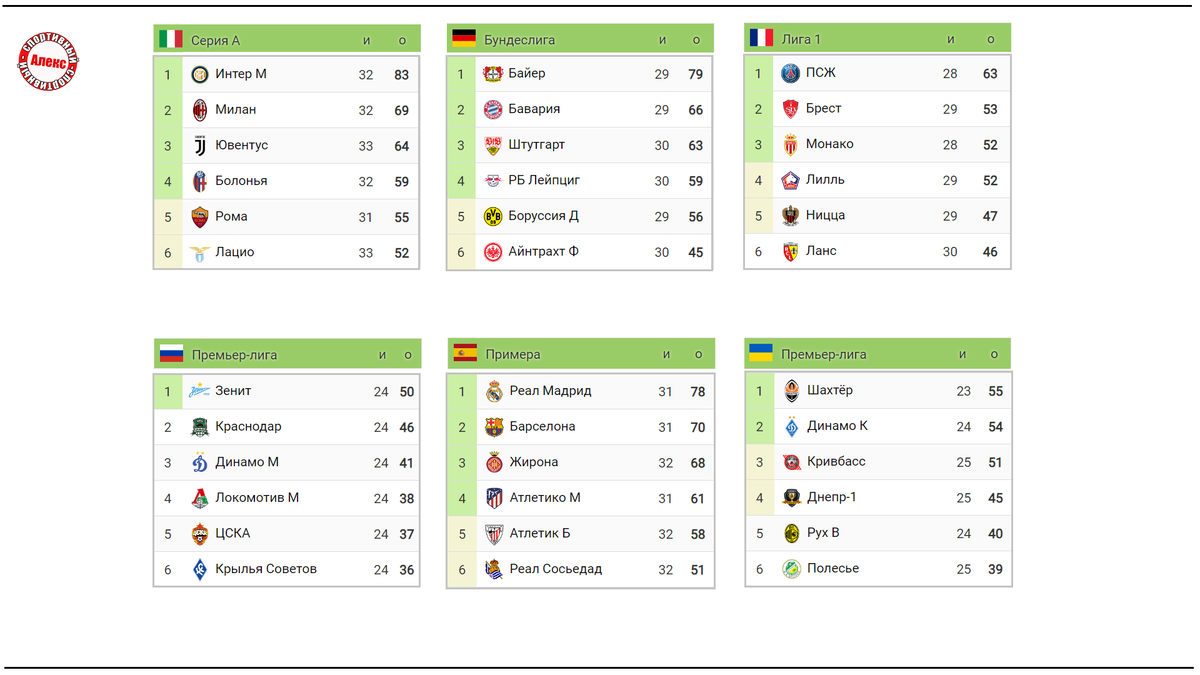
Task: Select the Боруссия Д team name
Action: (544, 216)
